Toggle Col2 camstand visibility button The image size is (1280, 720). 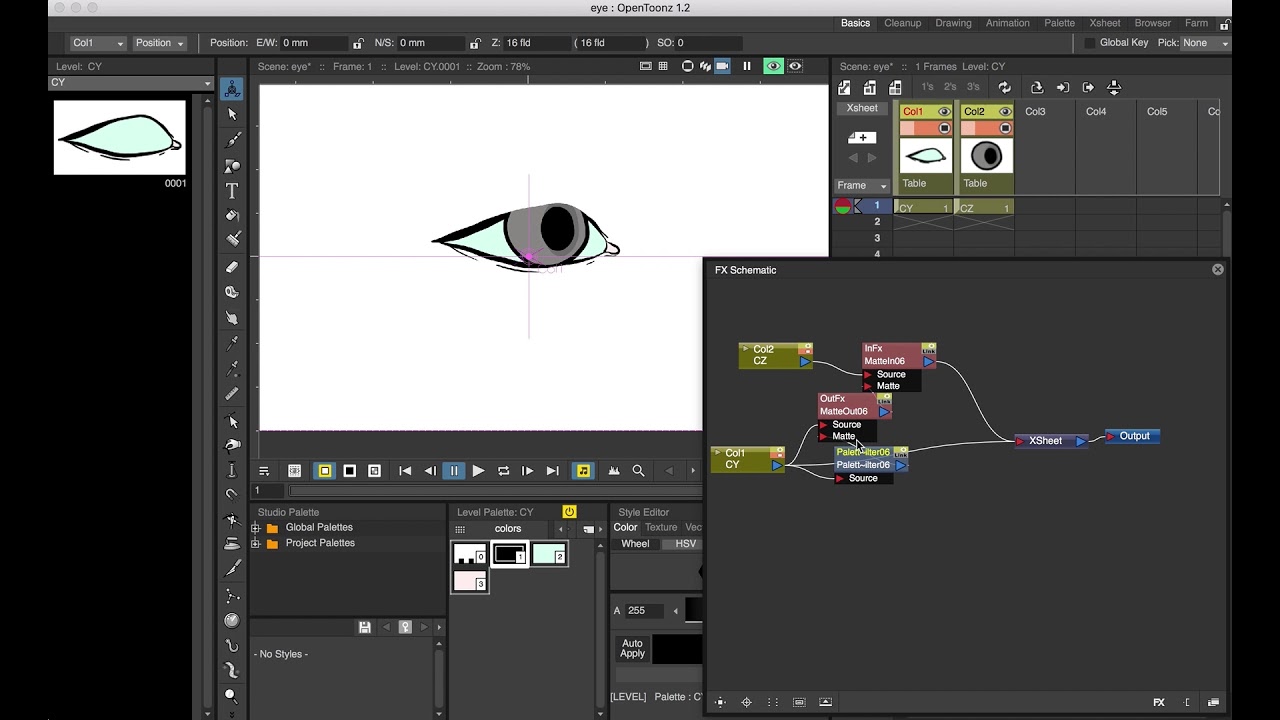pos(1005,128)
